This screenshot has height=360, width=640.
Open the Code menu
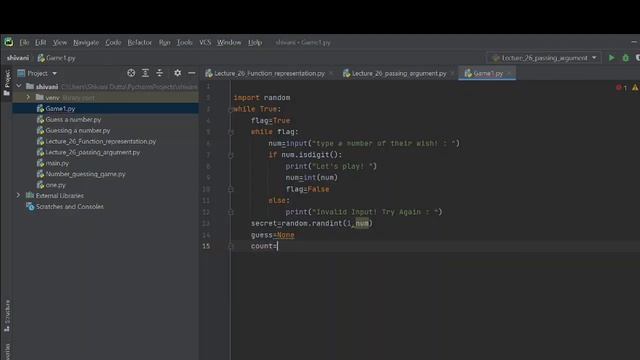point(113,42)
